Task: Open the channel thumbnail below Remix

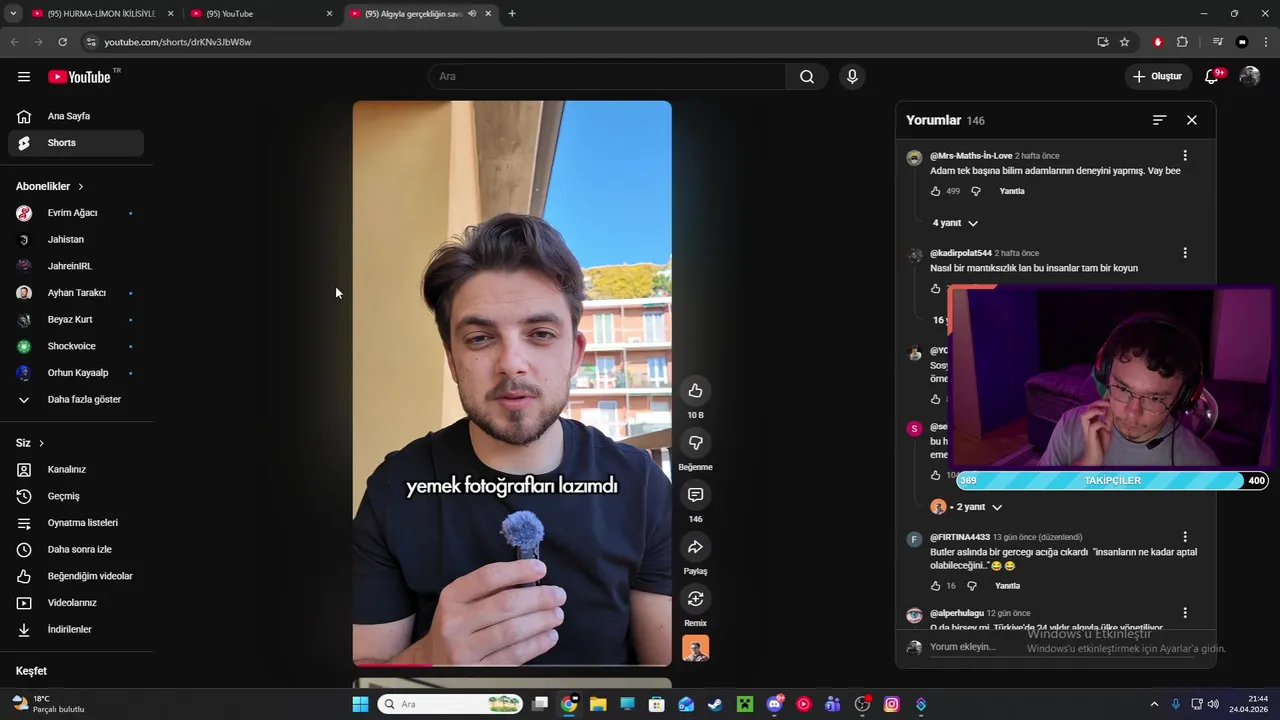Action: (695, 648)
